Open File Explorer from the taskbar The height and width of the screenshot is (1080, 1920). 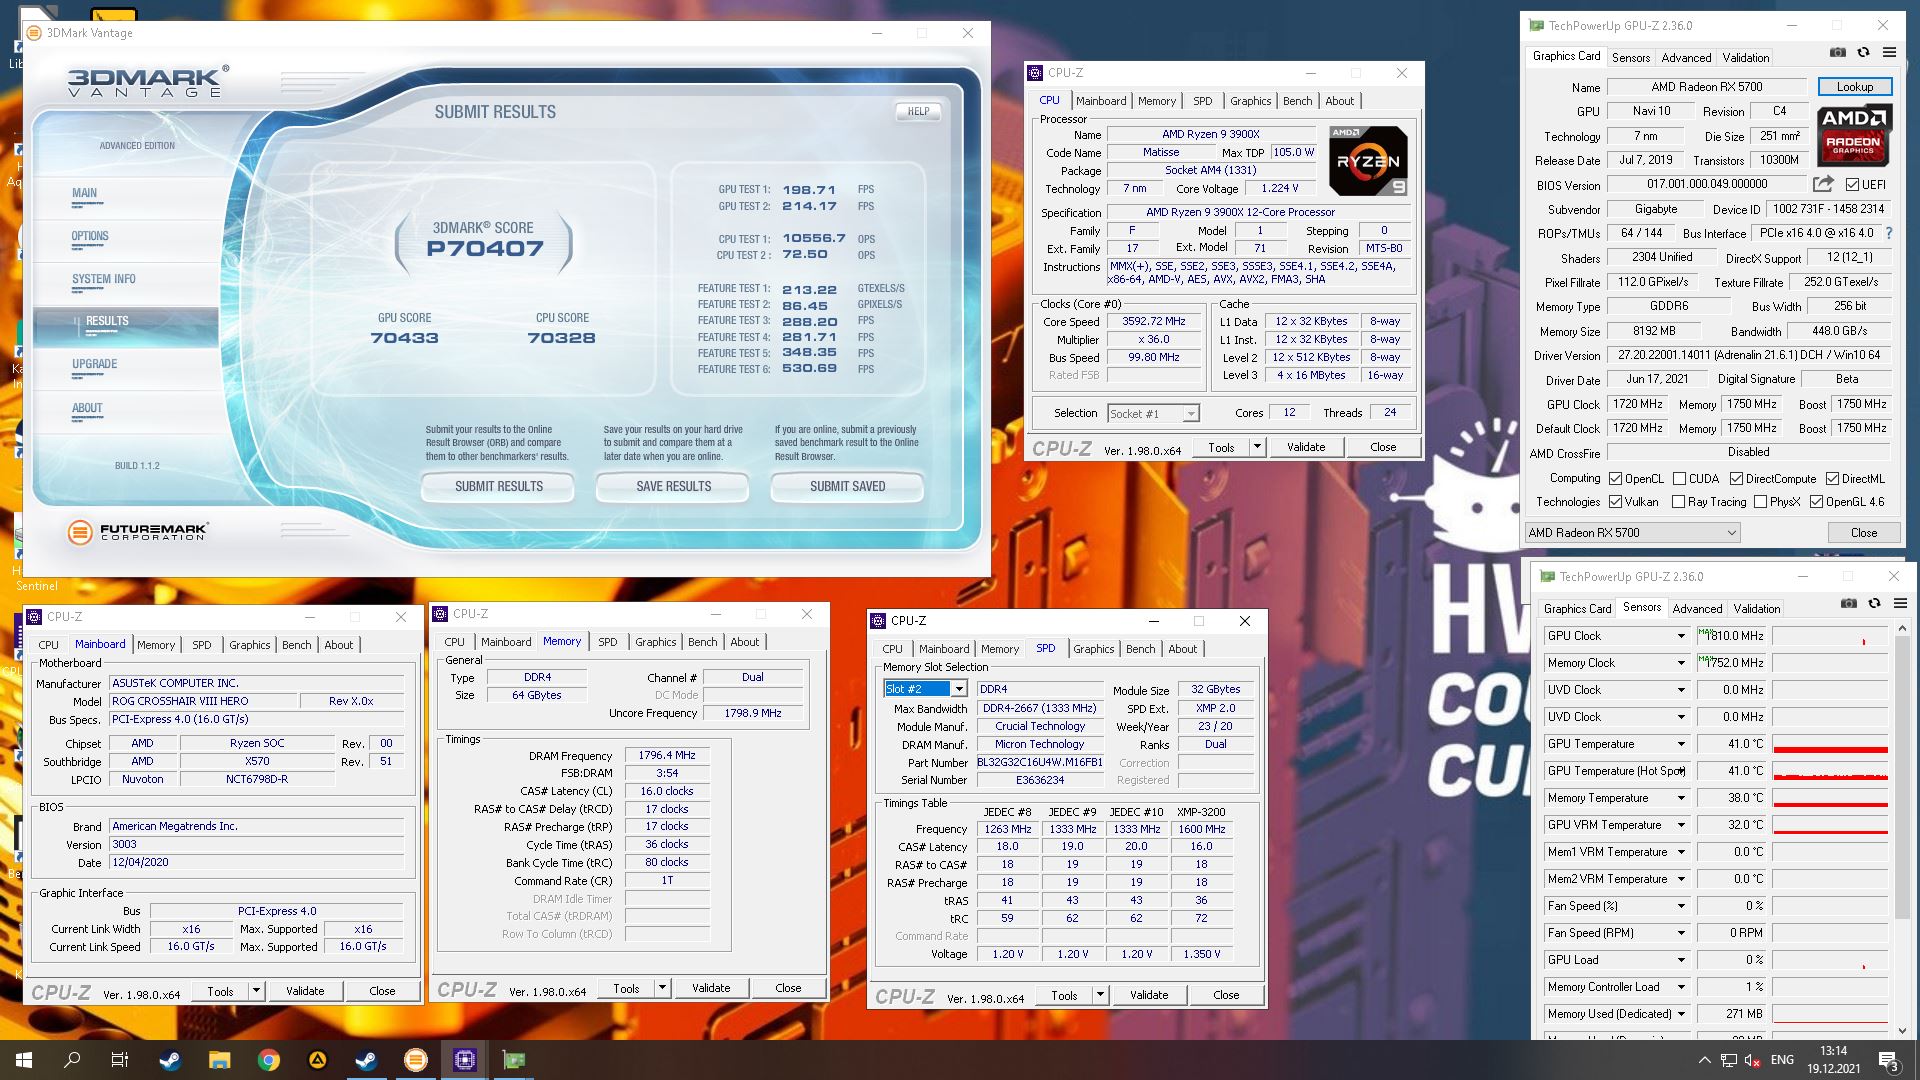pos(219,1060)
